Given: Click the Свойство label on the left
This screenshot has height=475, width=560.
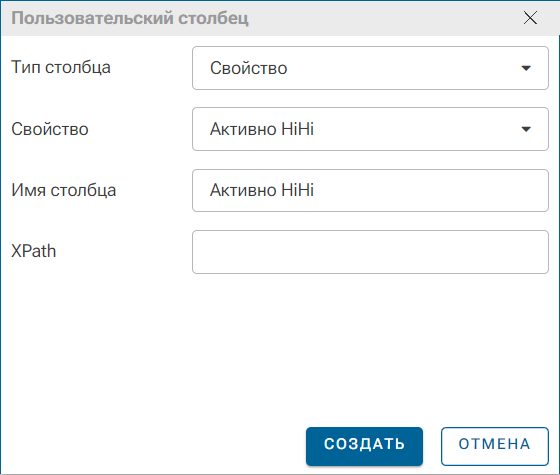Looking at the screenshot, I should click(50, 129).
